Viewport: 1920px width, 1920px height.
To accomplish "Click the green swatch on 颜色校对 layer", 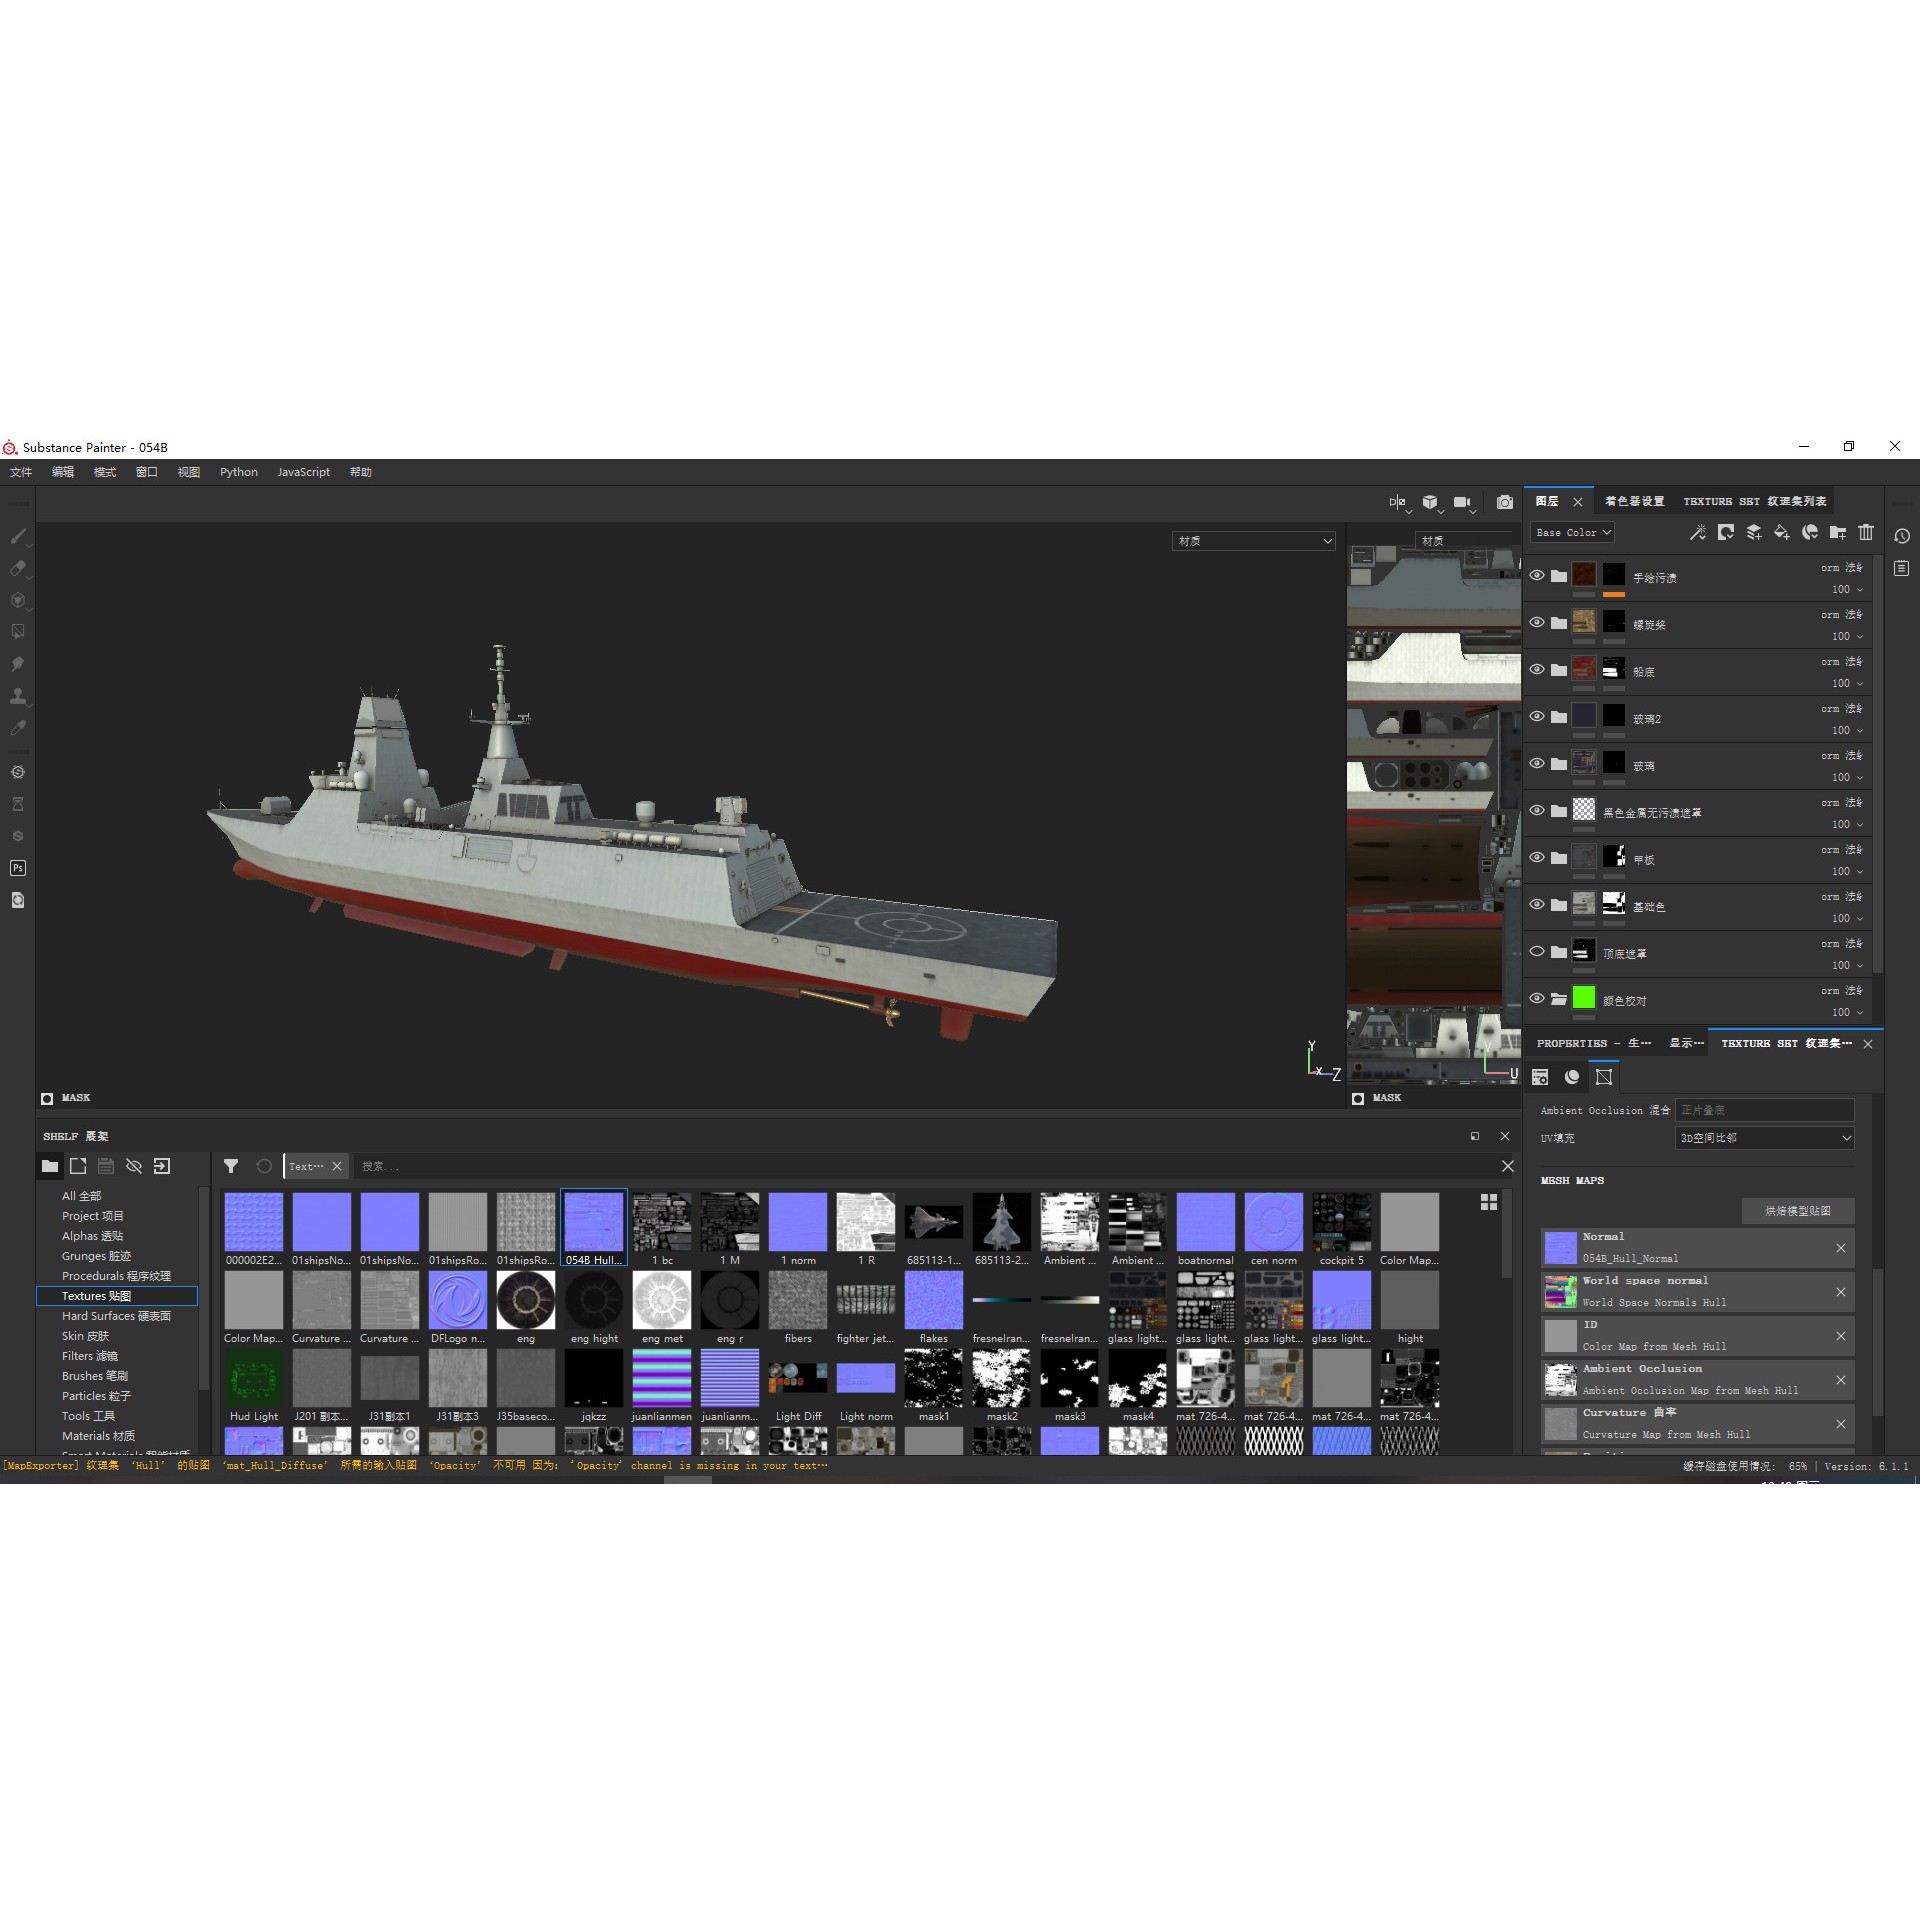I will [1584, 998].
